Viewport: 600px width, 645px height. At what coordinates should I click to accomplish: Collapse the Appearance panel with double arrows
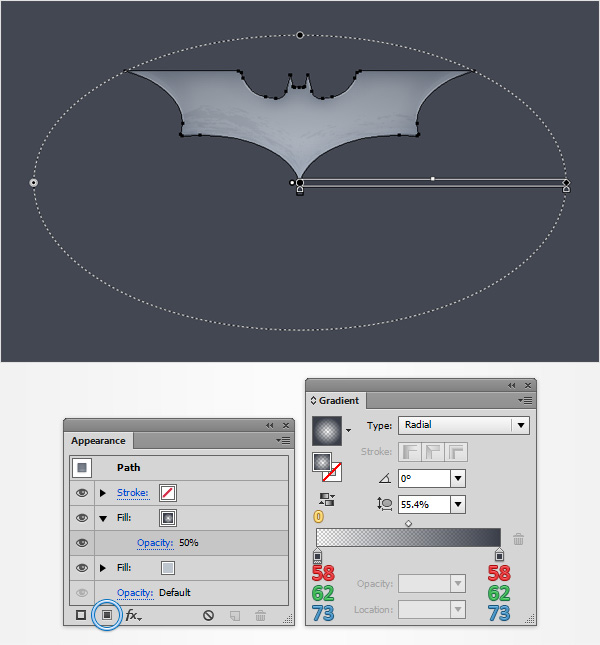[x=269, y=425]
